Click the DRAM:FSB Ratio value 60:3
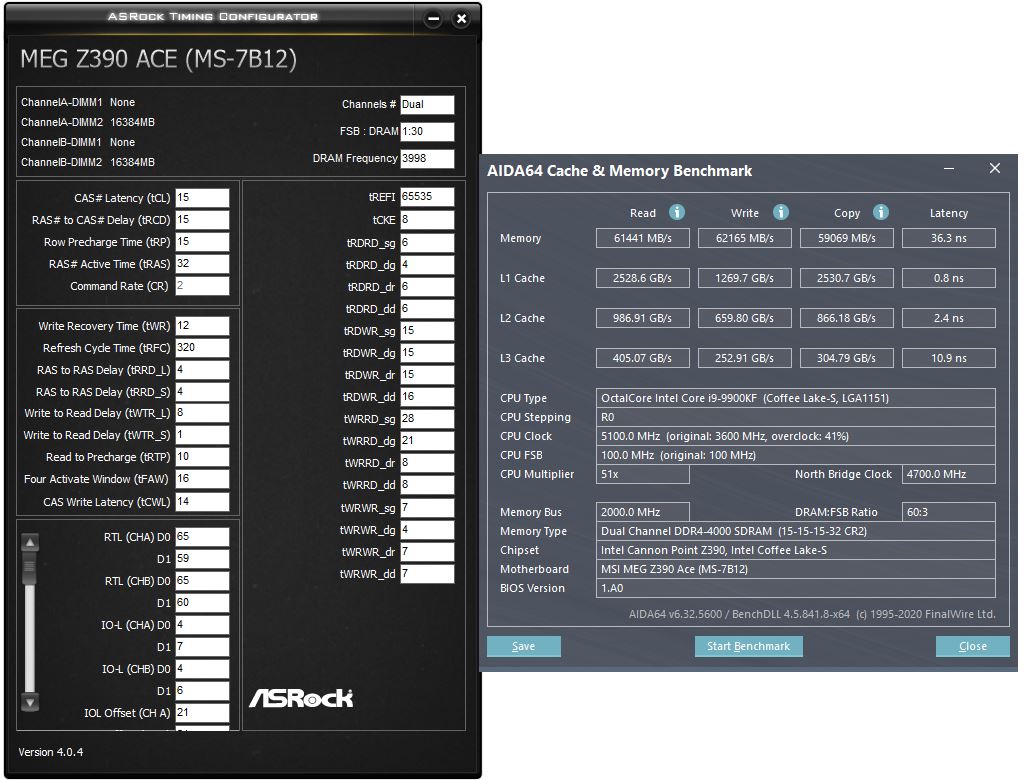1024x780 pixels. pos(948,512)
